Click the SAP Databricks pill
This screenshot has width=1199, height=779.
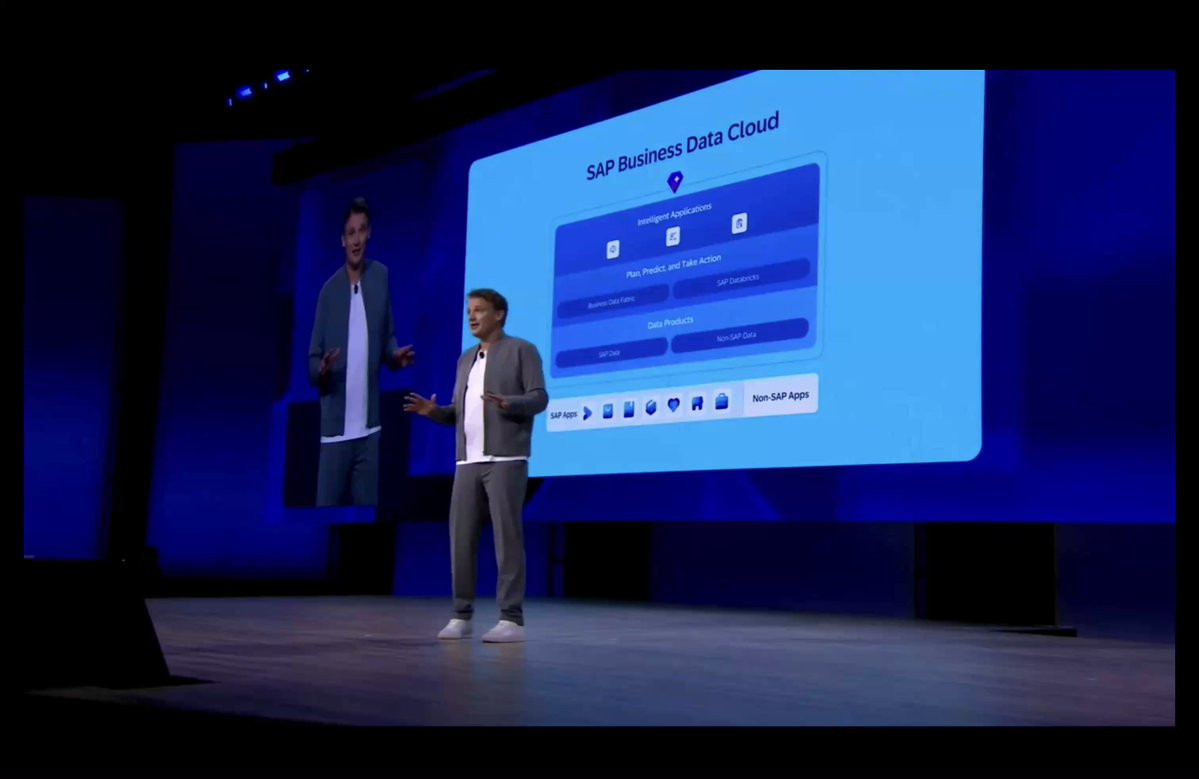coord(740,280)
